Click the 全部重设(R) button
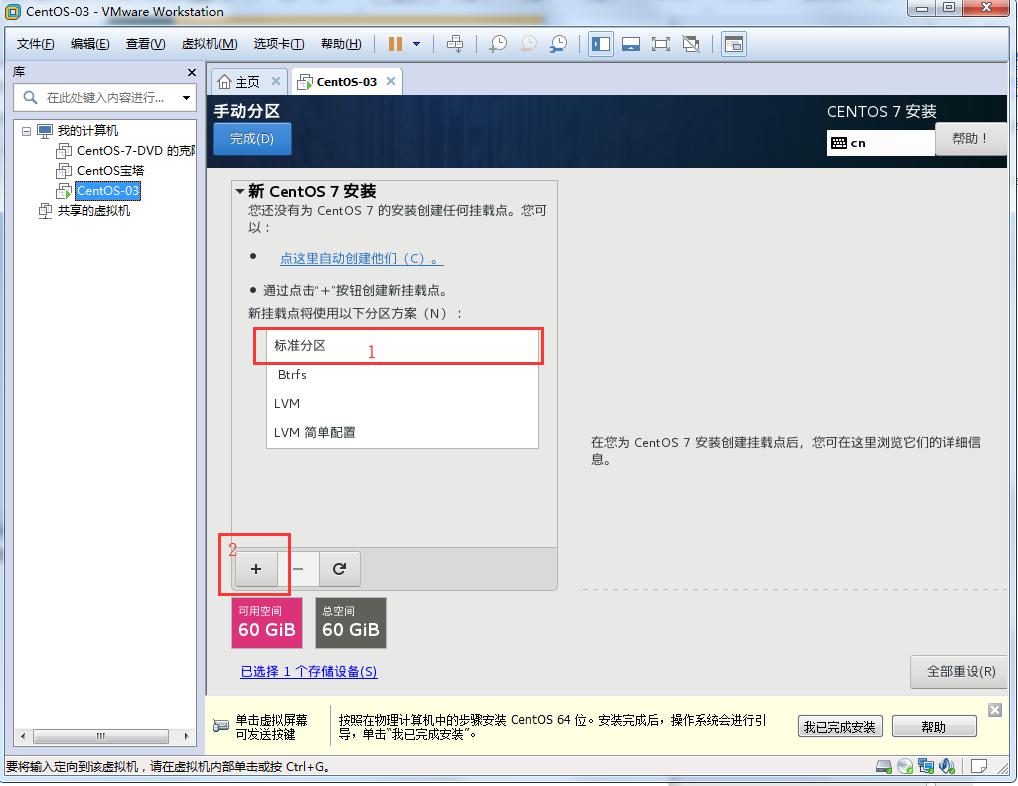 [961, 672]
